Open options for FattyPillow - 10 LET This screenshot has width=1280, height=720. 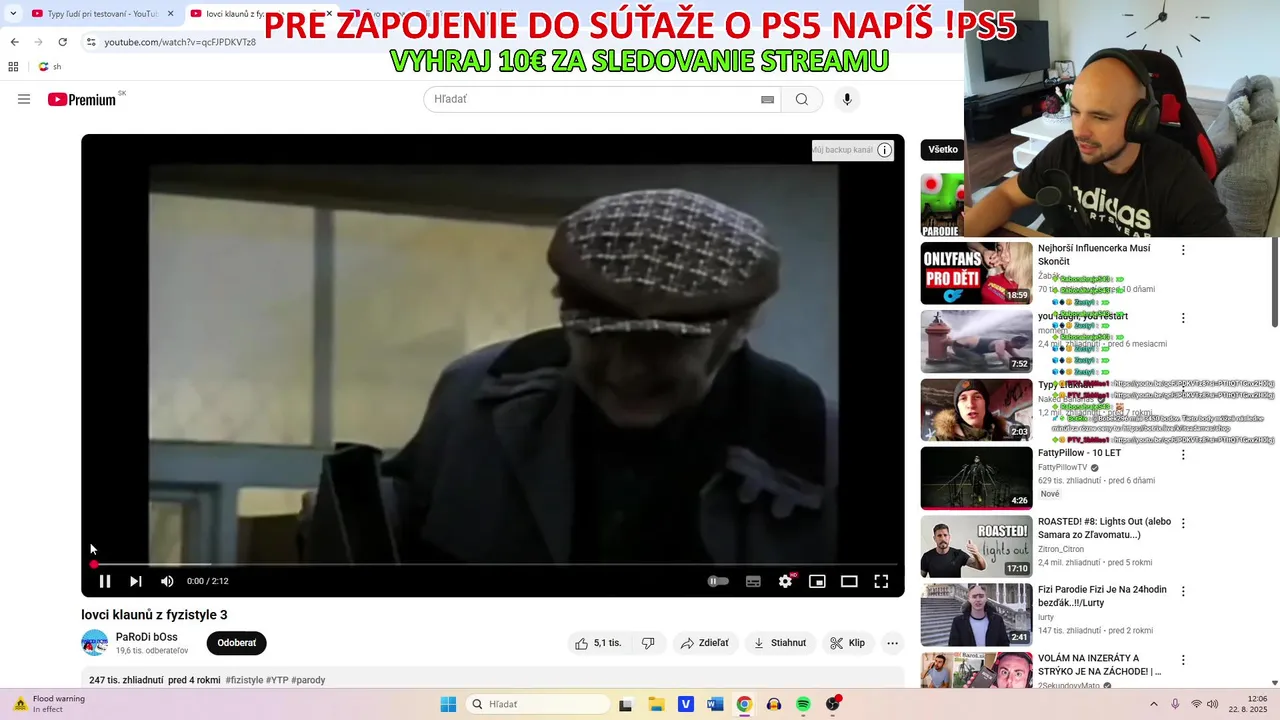[1183, 454]
